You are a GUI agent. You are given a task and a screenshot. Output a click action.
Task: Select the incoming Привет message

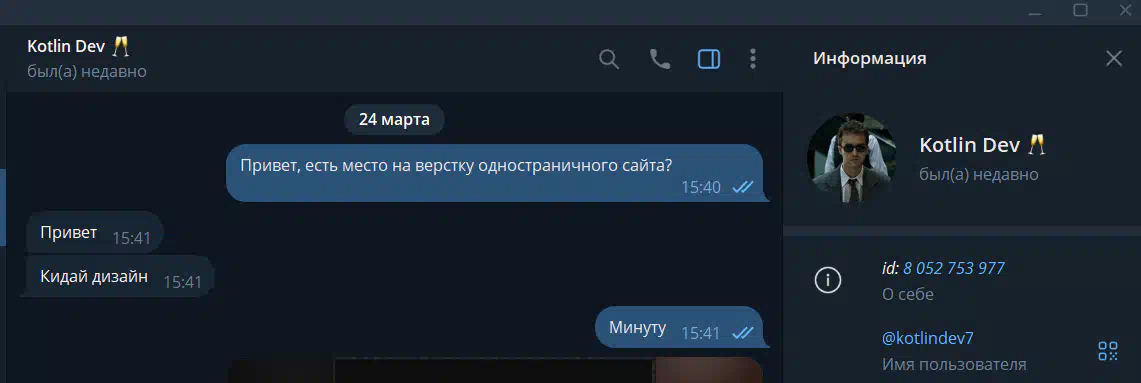coord(95,234)
